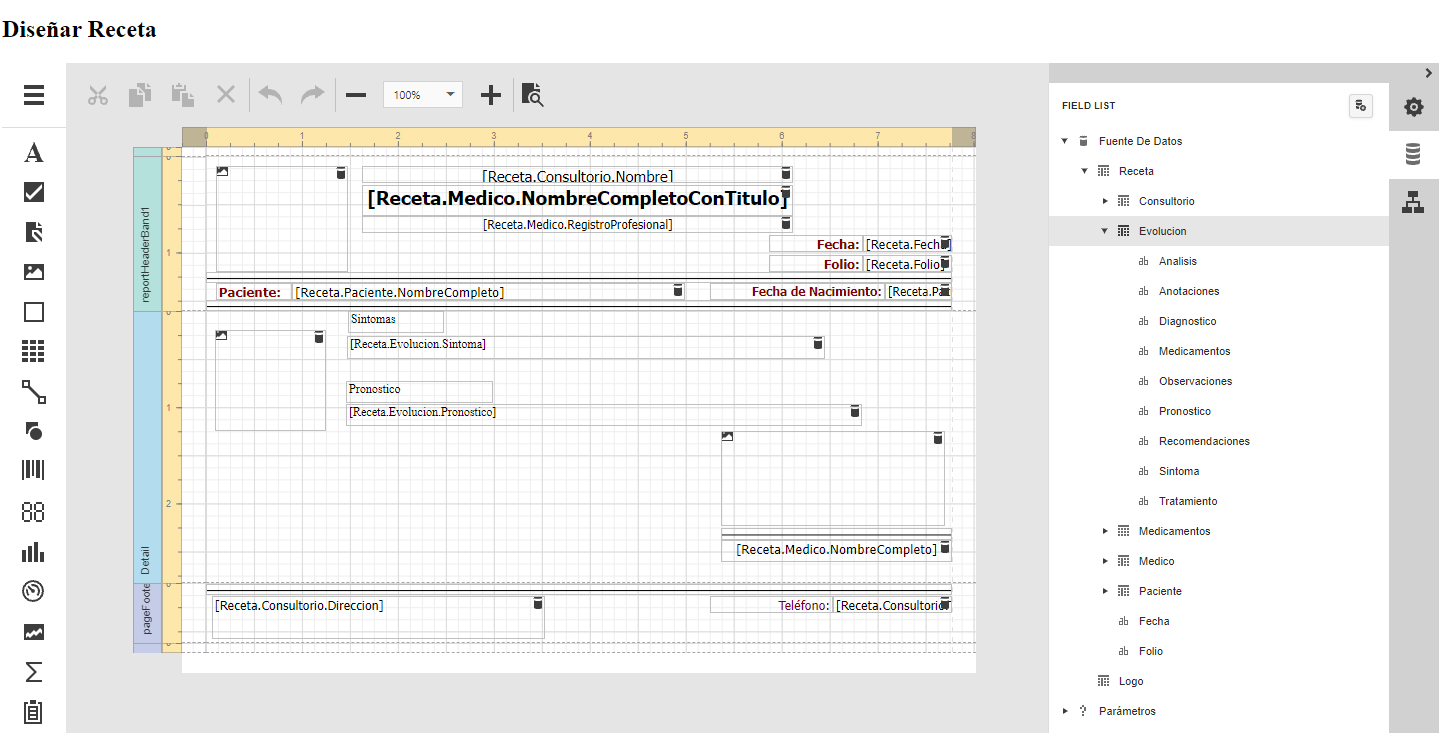Select [Receta.Medico.NombreCompletoConTitulo] label on canvas

click(578, 199)
